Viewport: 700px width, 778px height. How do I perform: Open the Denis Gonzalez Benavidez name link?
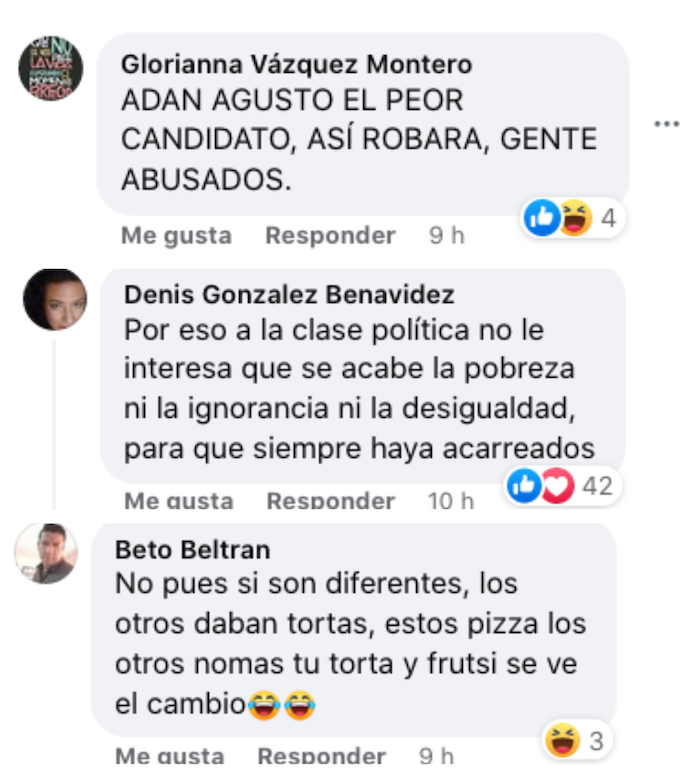pos(289,295)
